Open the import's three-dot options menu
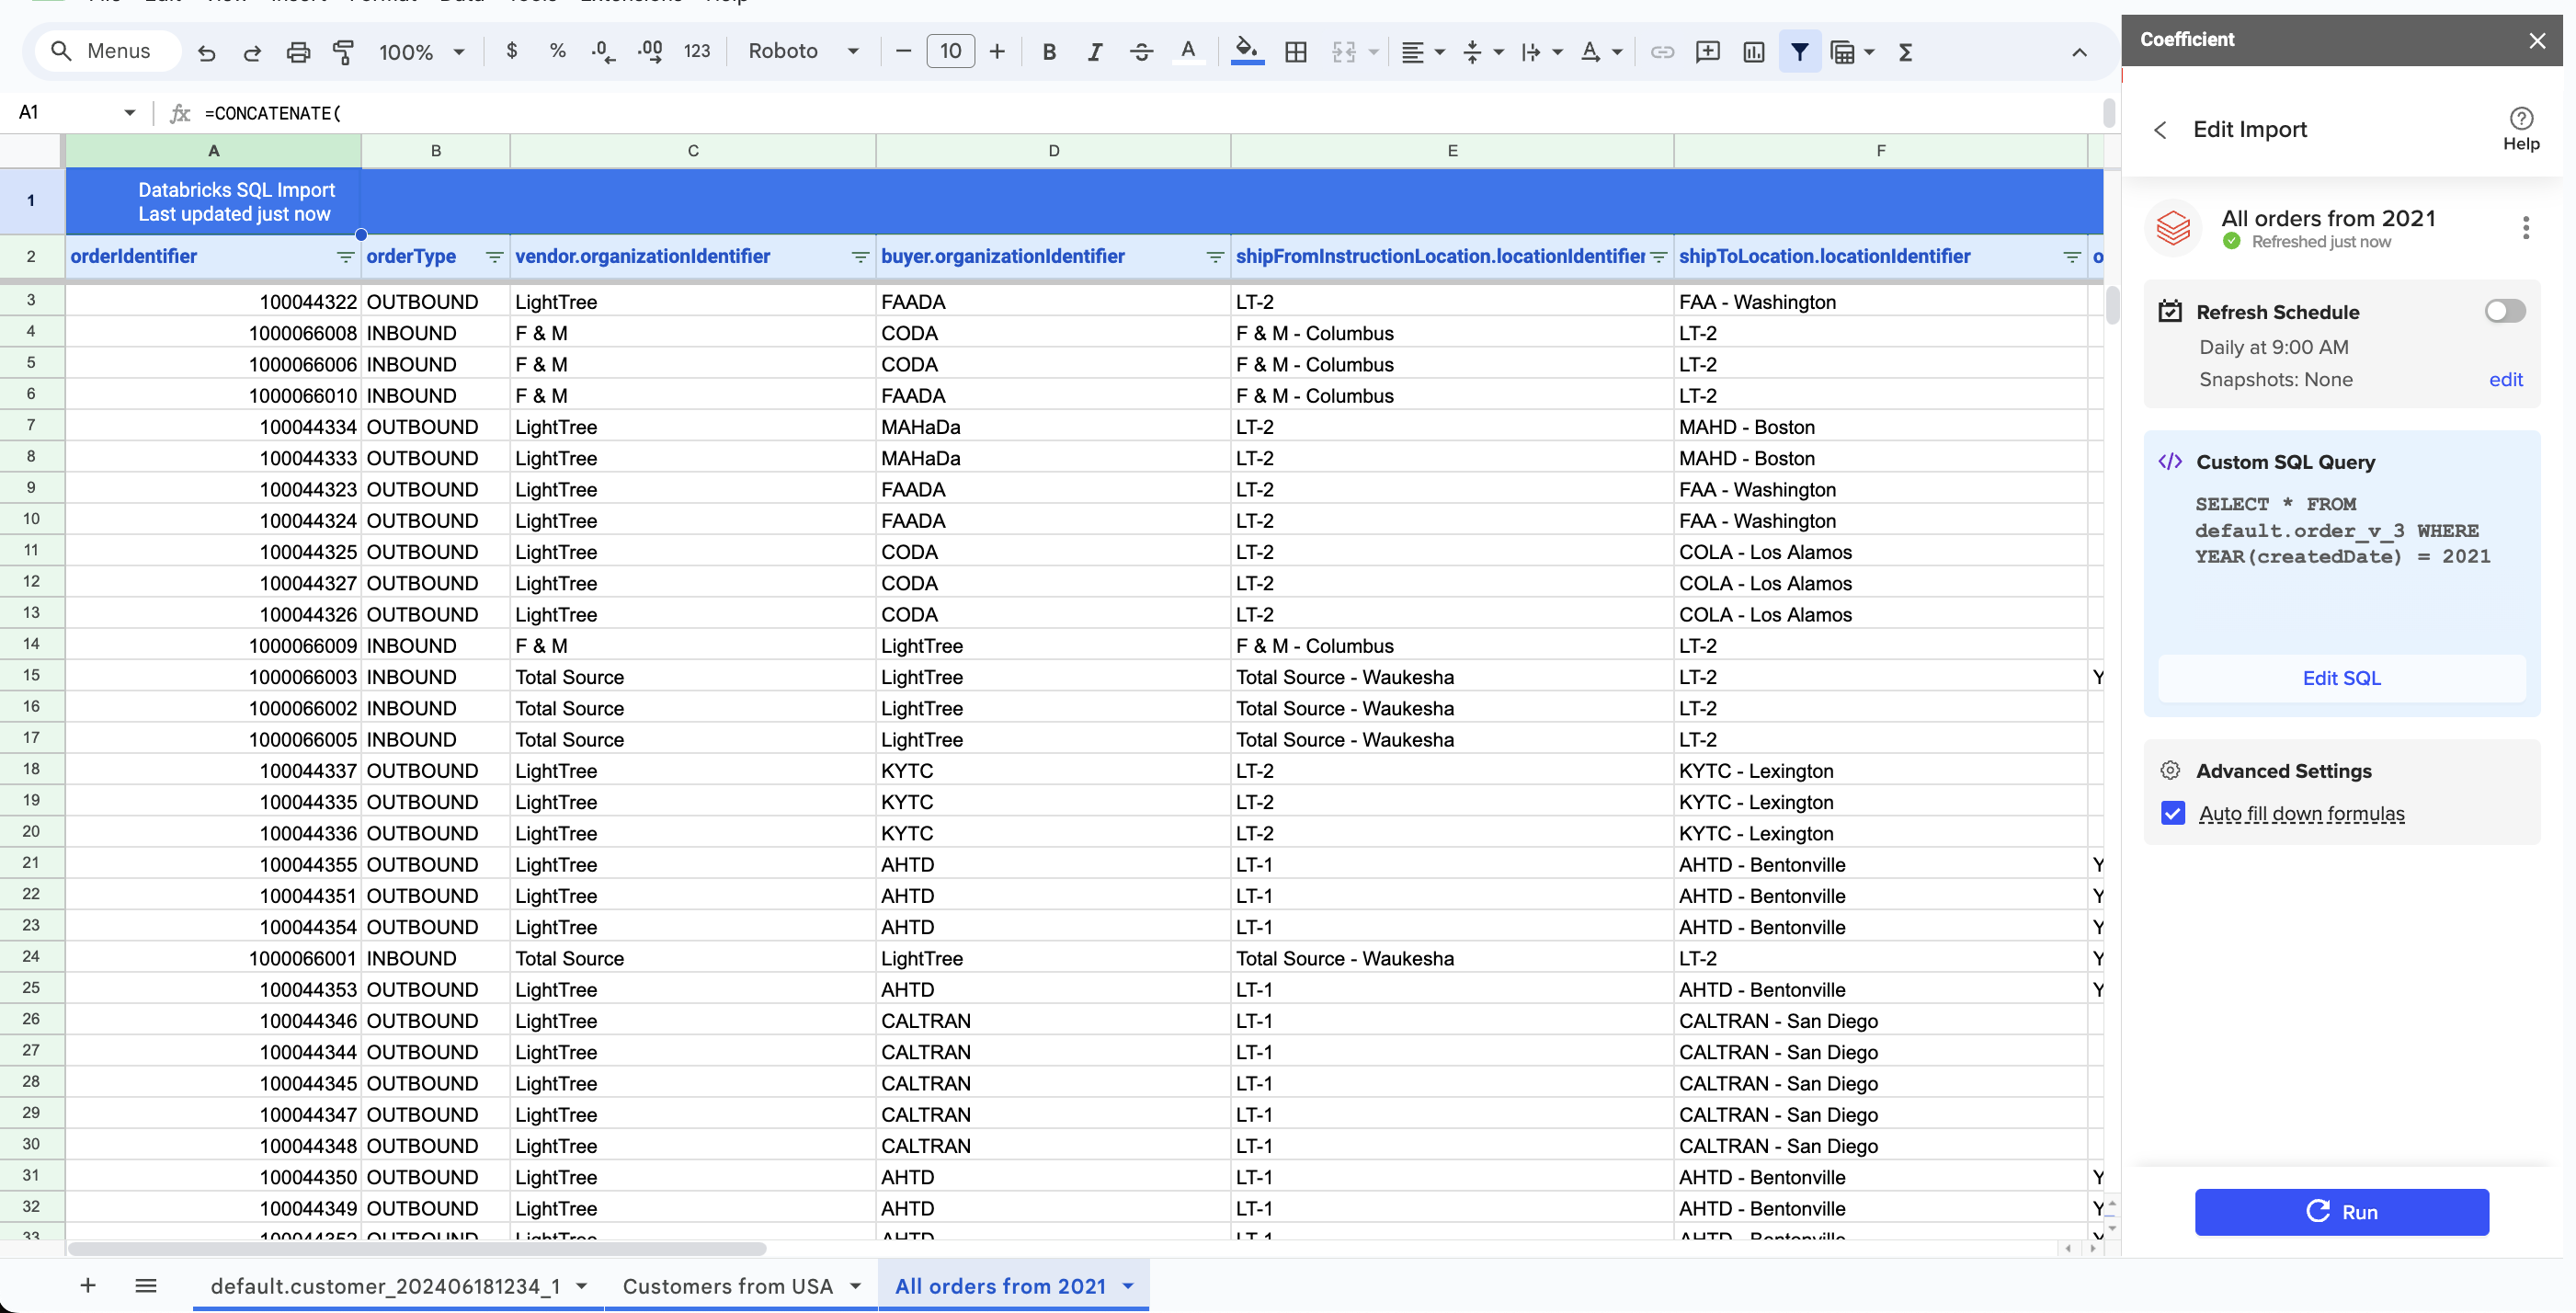The width and height of the screenshot is (2576, 1313). click(x=2526, y=228)
